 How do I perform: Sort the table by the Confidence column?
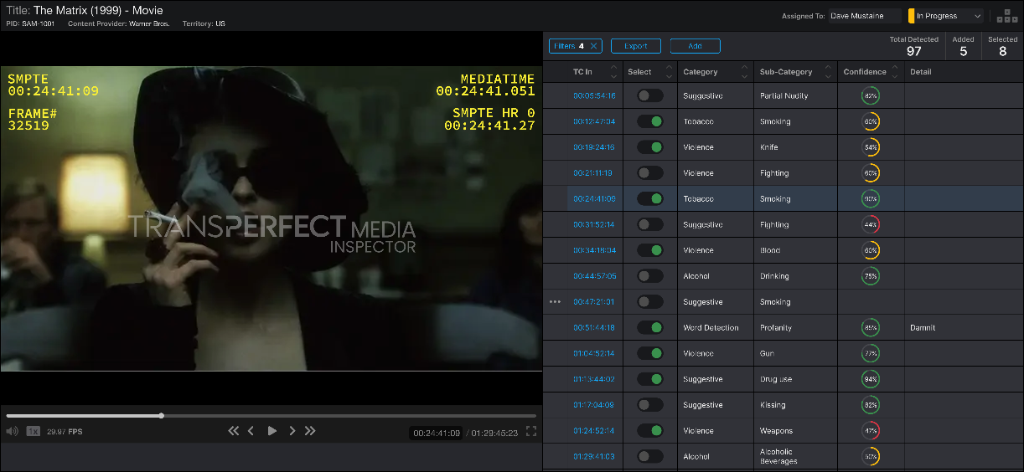click(x=894, y=72)
